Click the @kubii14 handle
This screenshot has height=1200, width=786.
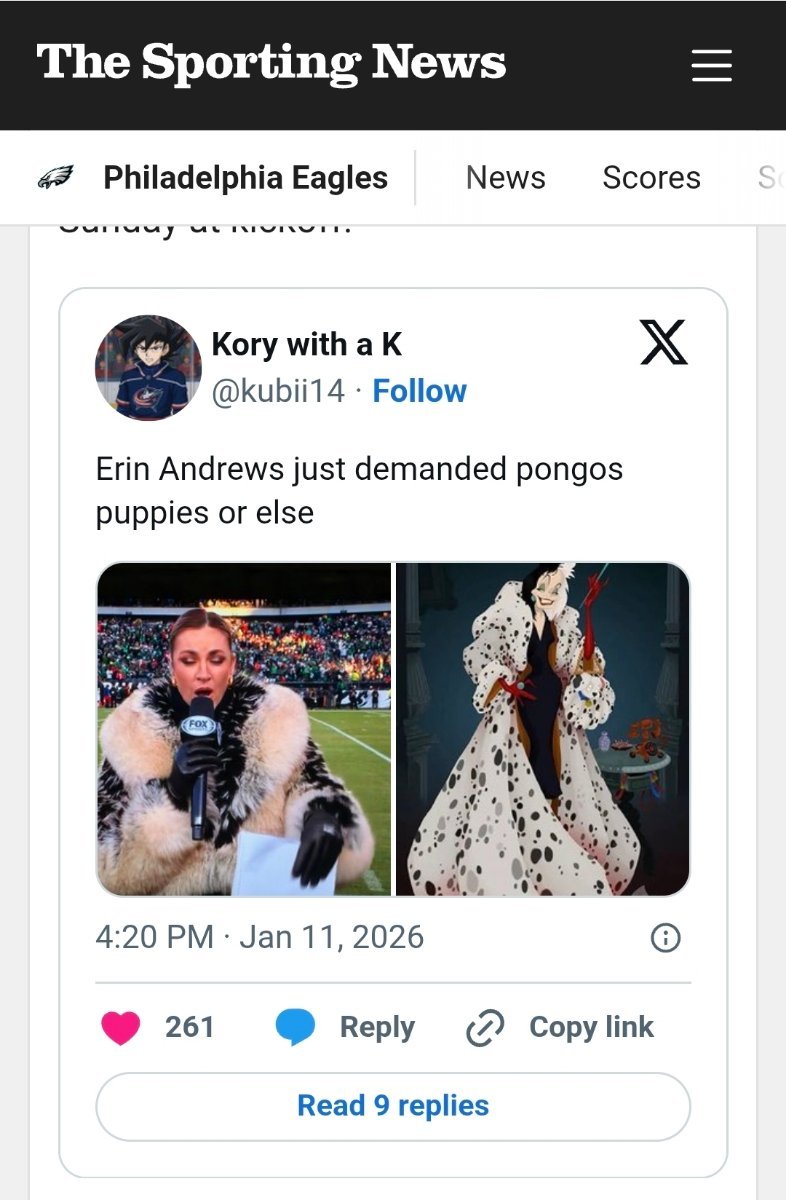tap(278, 391)
